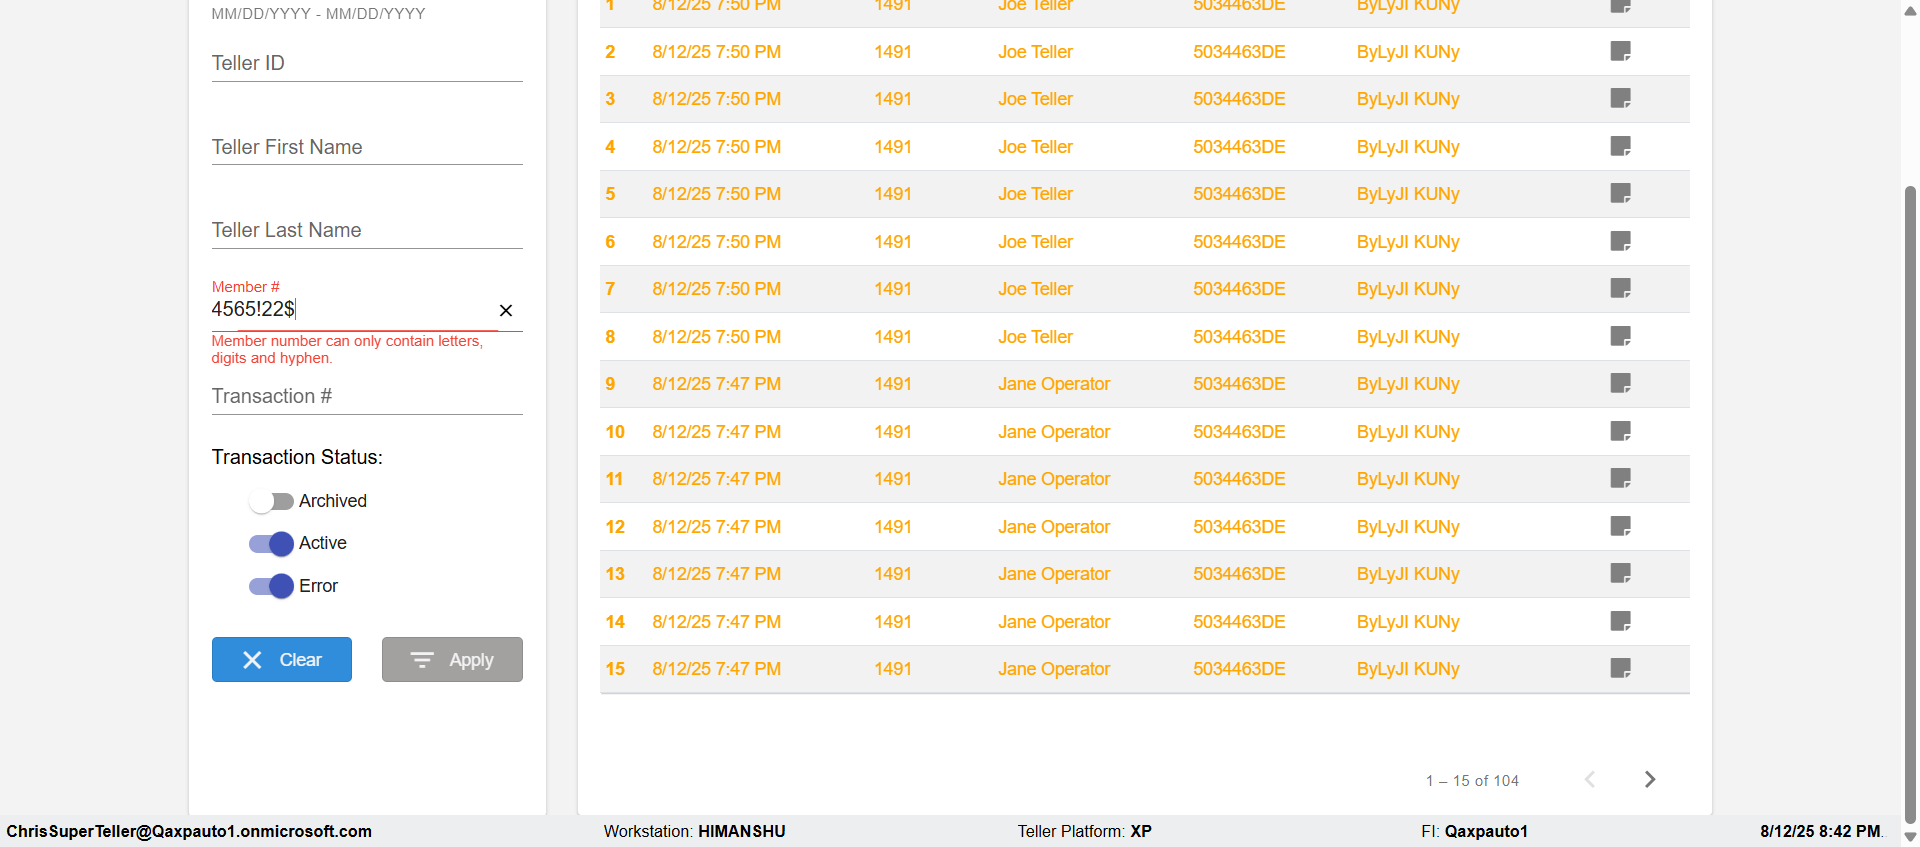1920x847 pixels.
Task: Open the note icon in row 5
Action: (1620, 193)
